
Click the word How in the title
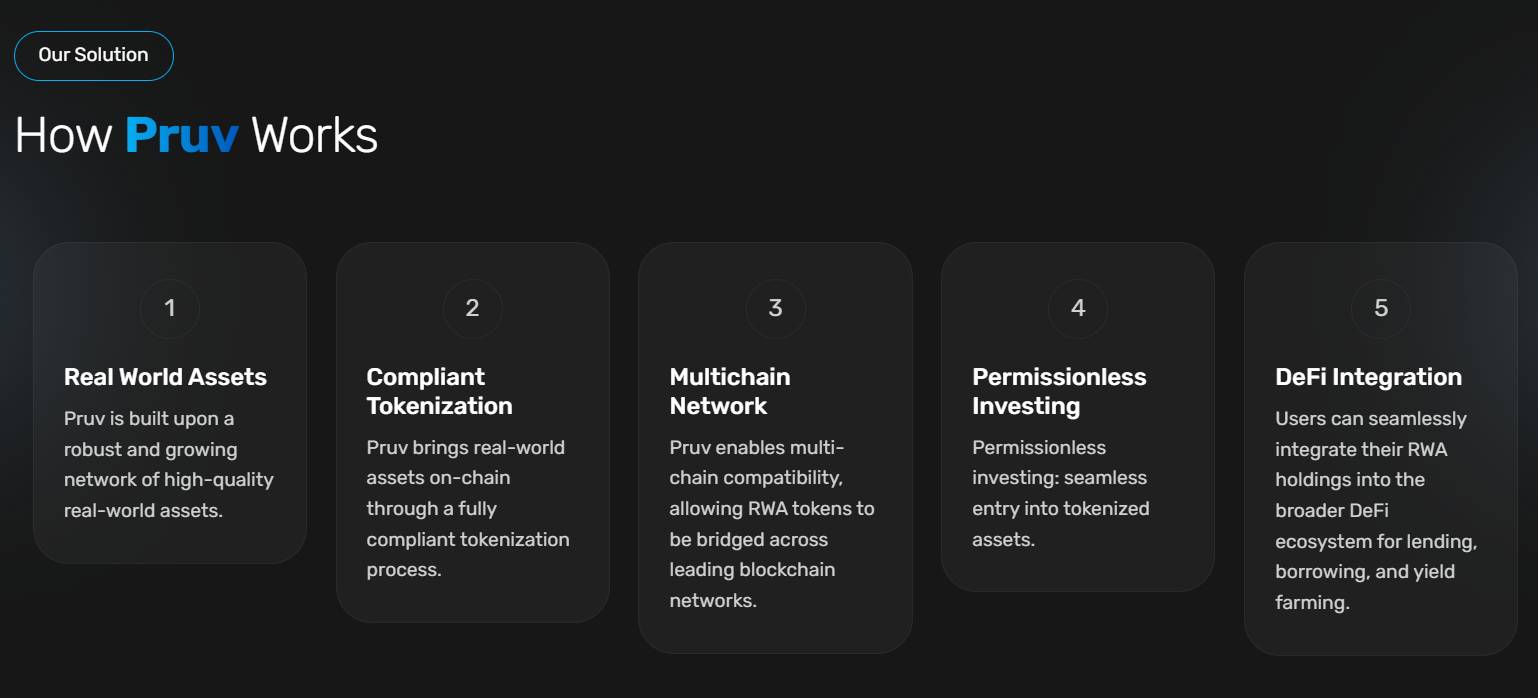[63, 135]
